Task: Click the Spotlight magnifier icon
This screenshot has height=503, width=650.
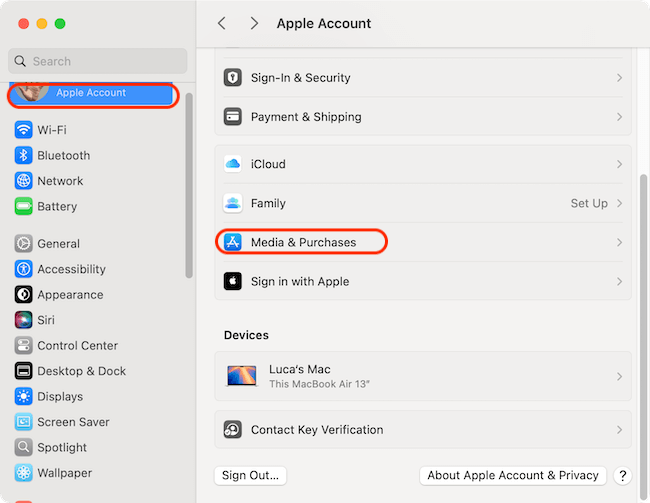Action: [x=24, y=447]
